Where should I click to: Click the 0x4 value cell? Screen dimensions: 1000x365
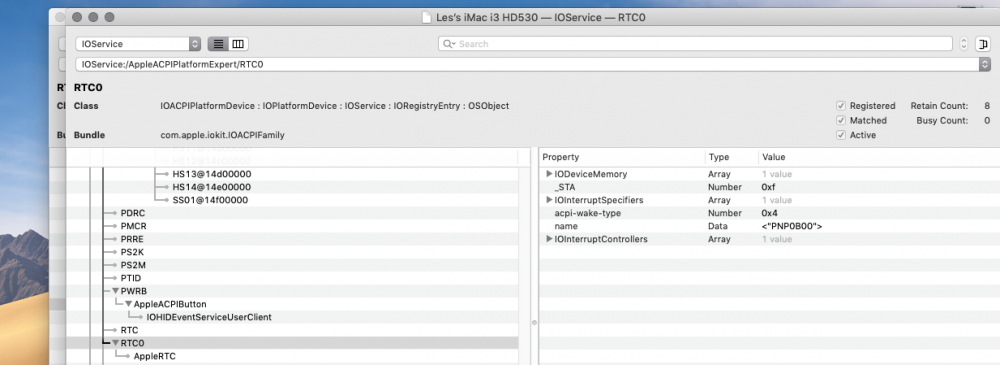coord(769,213)
